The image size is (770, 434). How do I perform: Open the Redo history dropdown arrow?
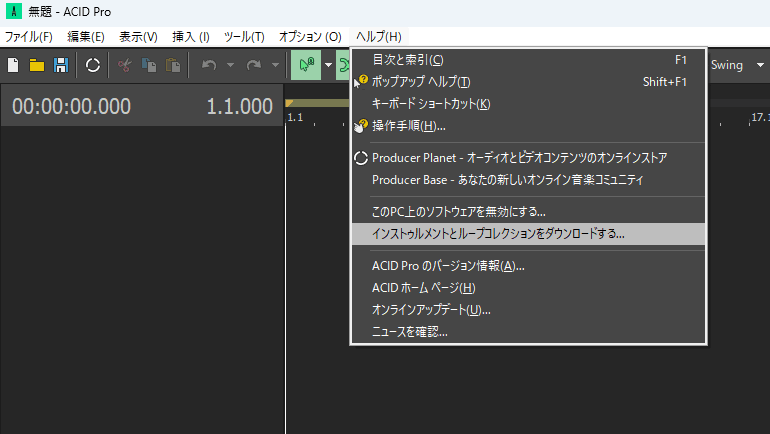[275, 65]
